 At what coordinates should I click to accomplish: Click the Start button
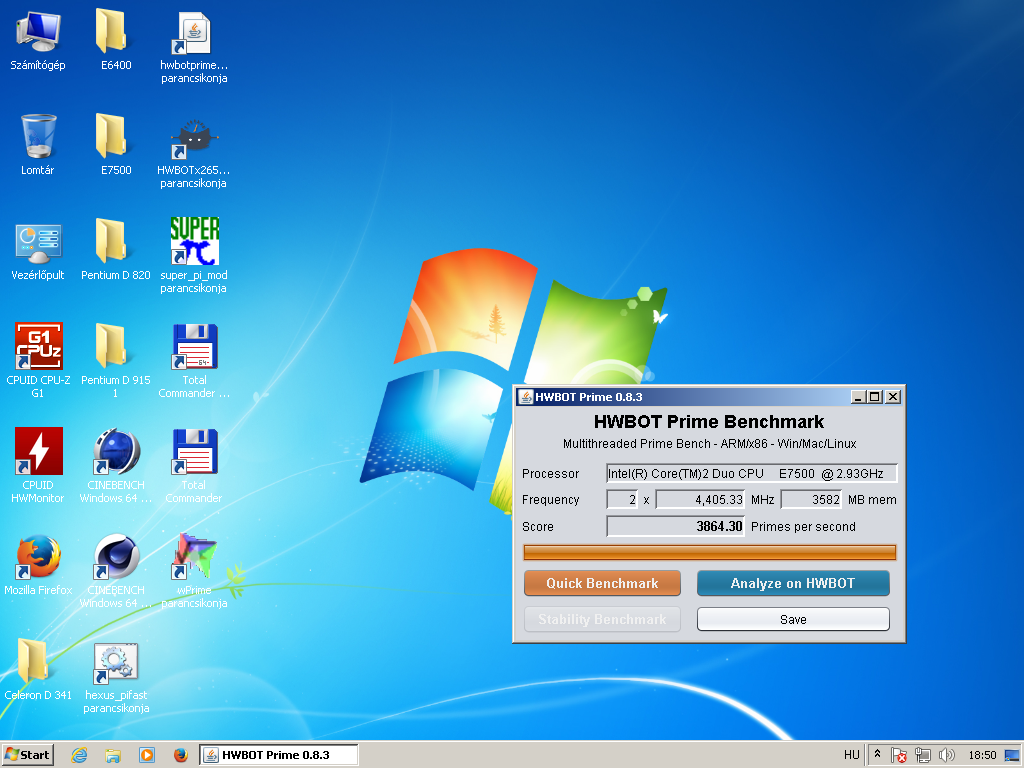[27, 755]
